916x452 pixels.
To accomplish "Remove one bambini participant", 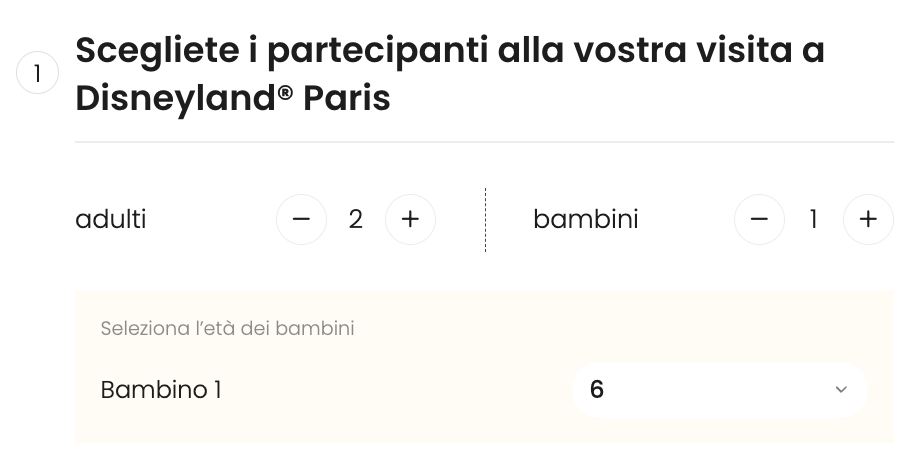I will [759, 219].
